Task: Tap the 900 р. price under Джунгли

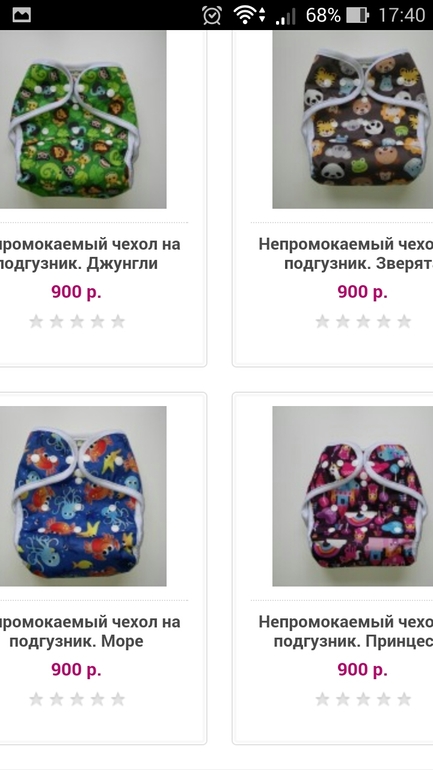Action: 76,292
